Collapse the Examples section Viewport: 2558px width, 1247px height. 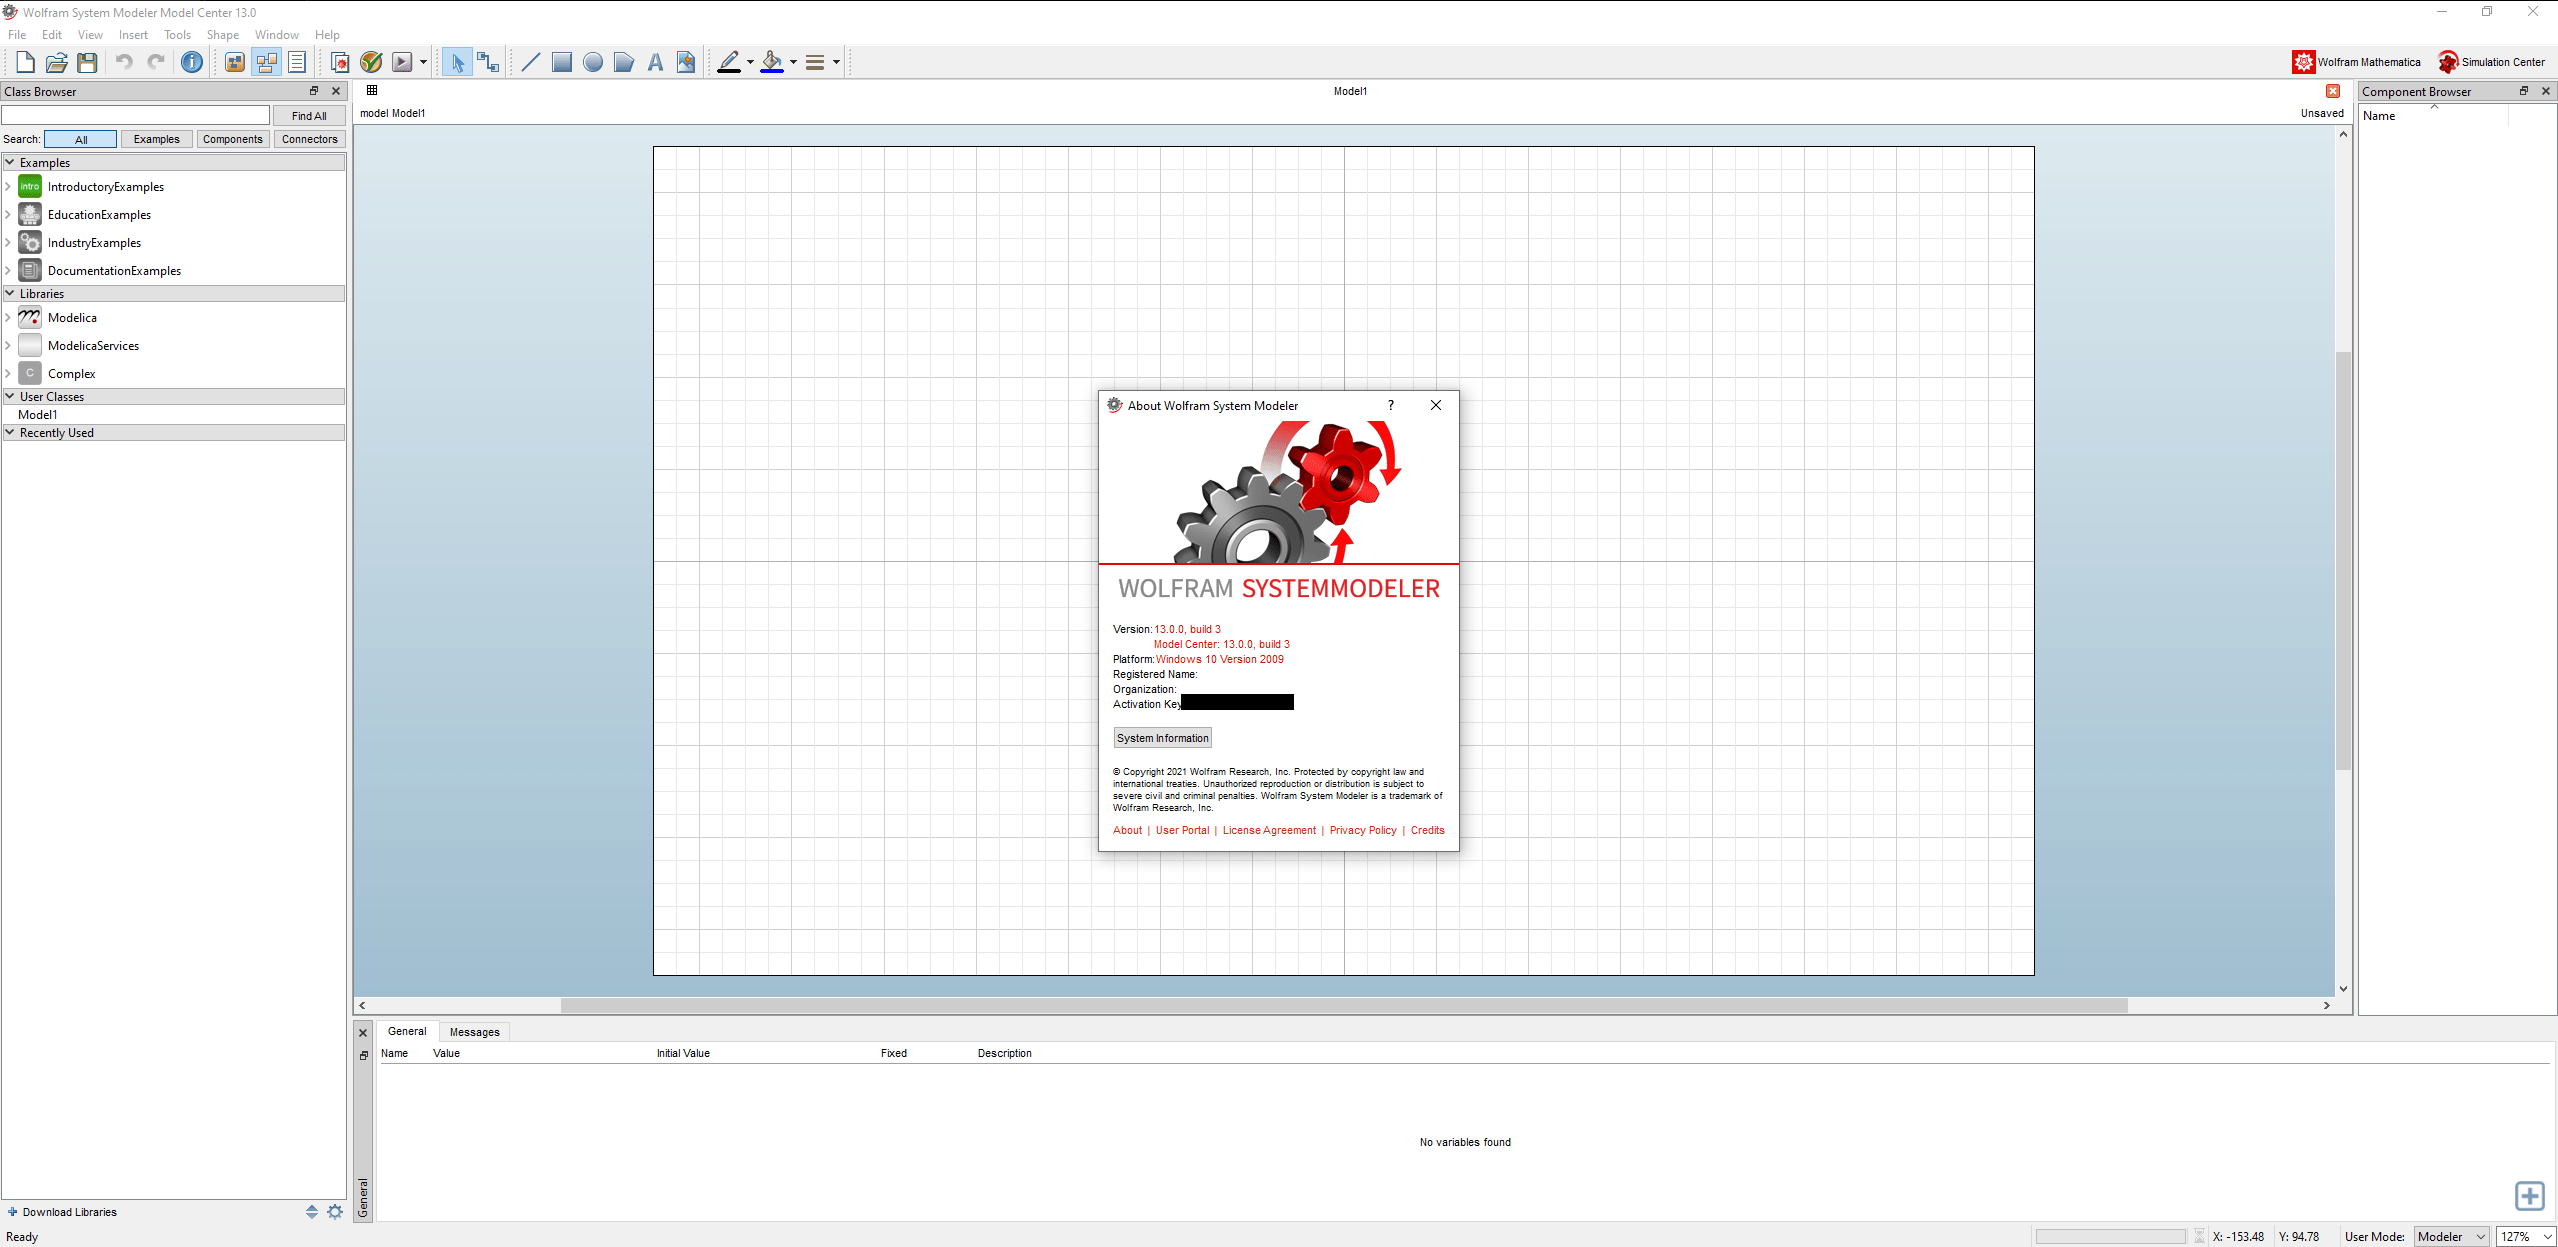coord(10,162)
